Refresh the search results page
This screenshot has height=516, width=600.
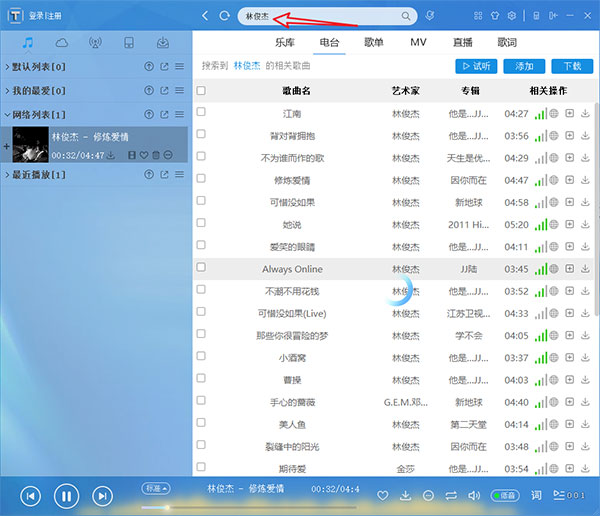(224, 16)
